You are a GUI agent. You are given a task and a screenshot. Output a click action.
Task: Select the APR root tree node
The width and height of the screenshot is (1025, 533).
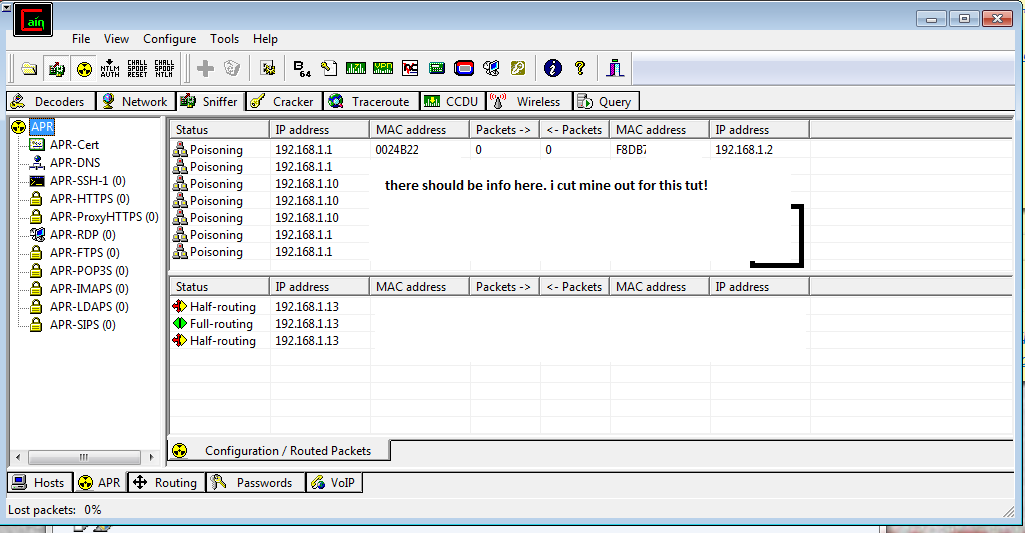point(42,127)
